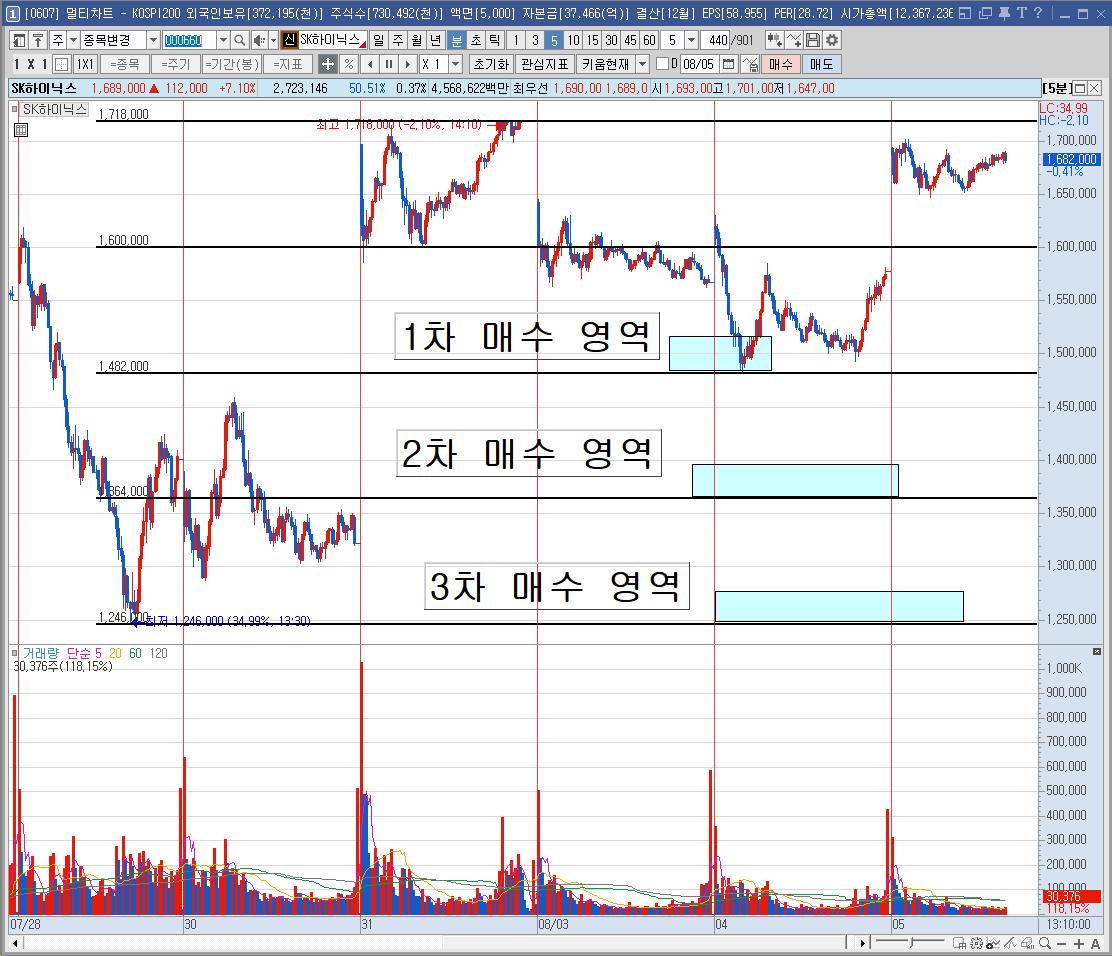Click the 1X1 layout button
This screenshot has width=1112, height=956.
85,65
